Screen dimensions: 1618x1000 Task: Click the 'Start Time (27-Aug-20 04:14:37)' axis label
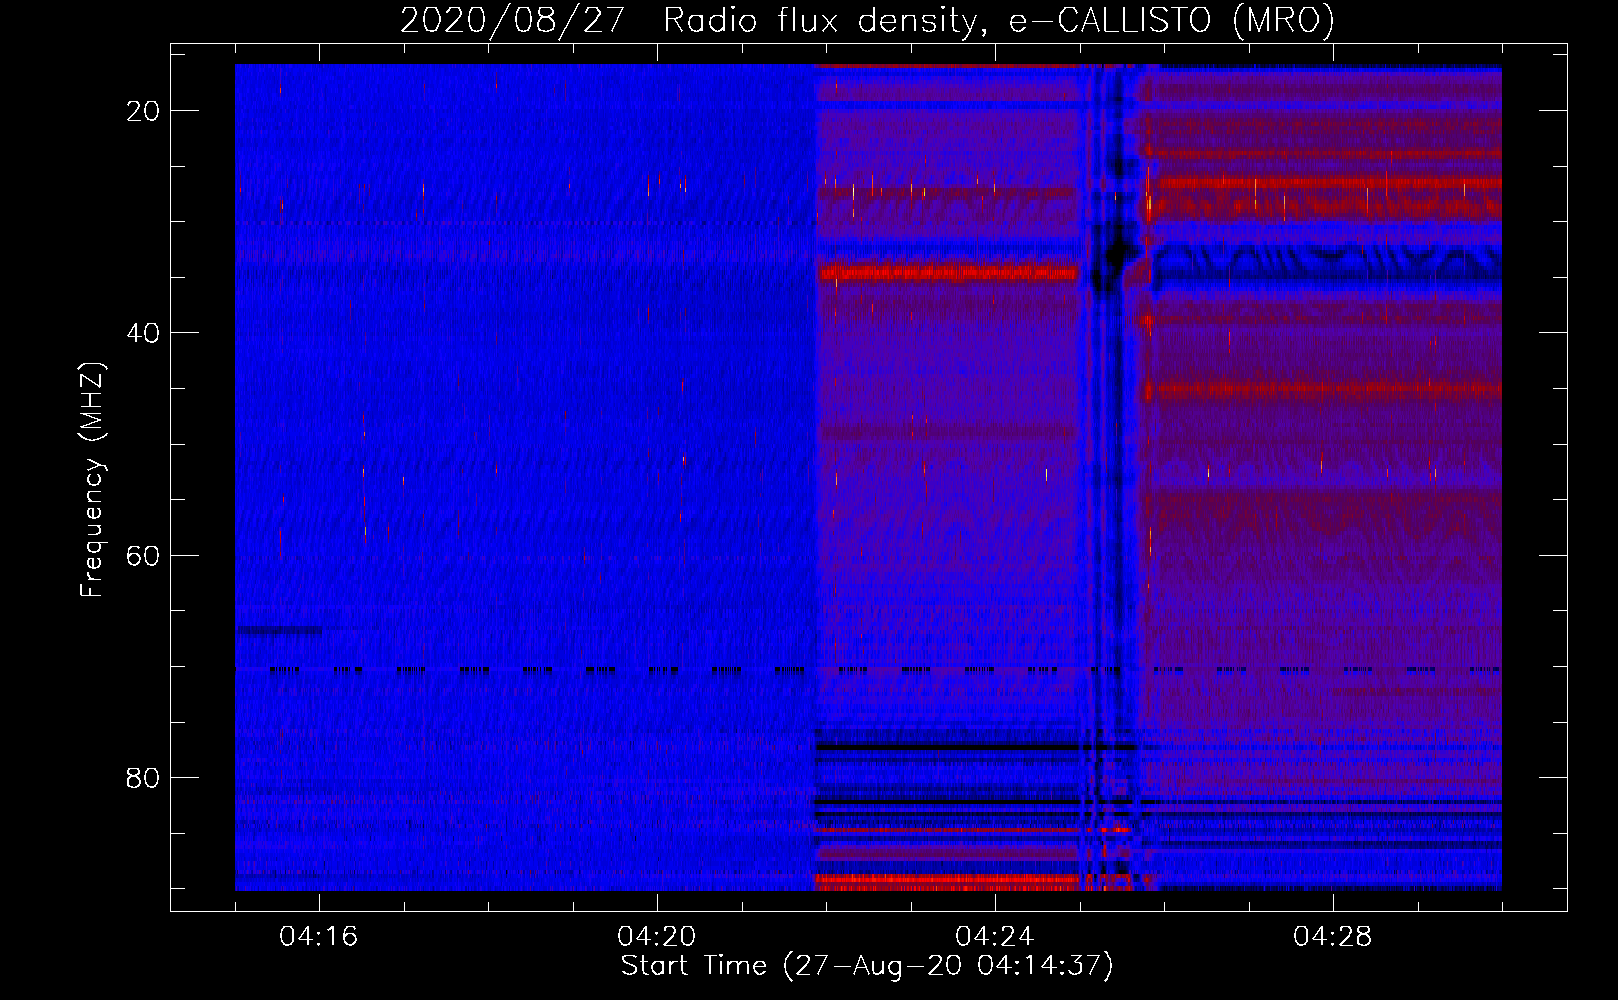coord(867,966)
